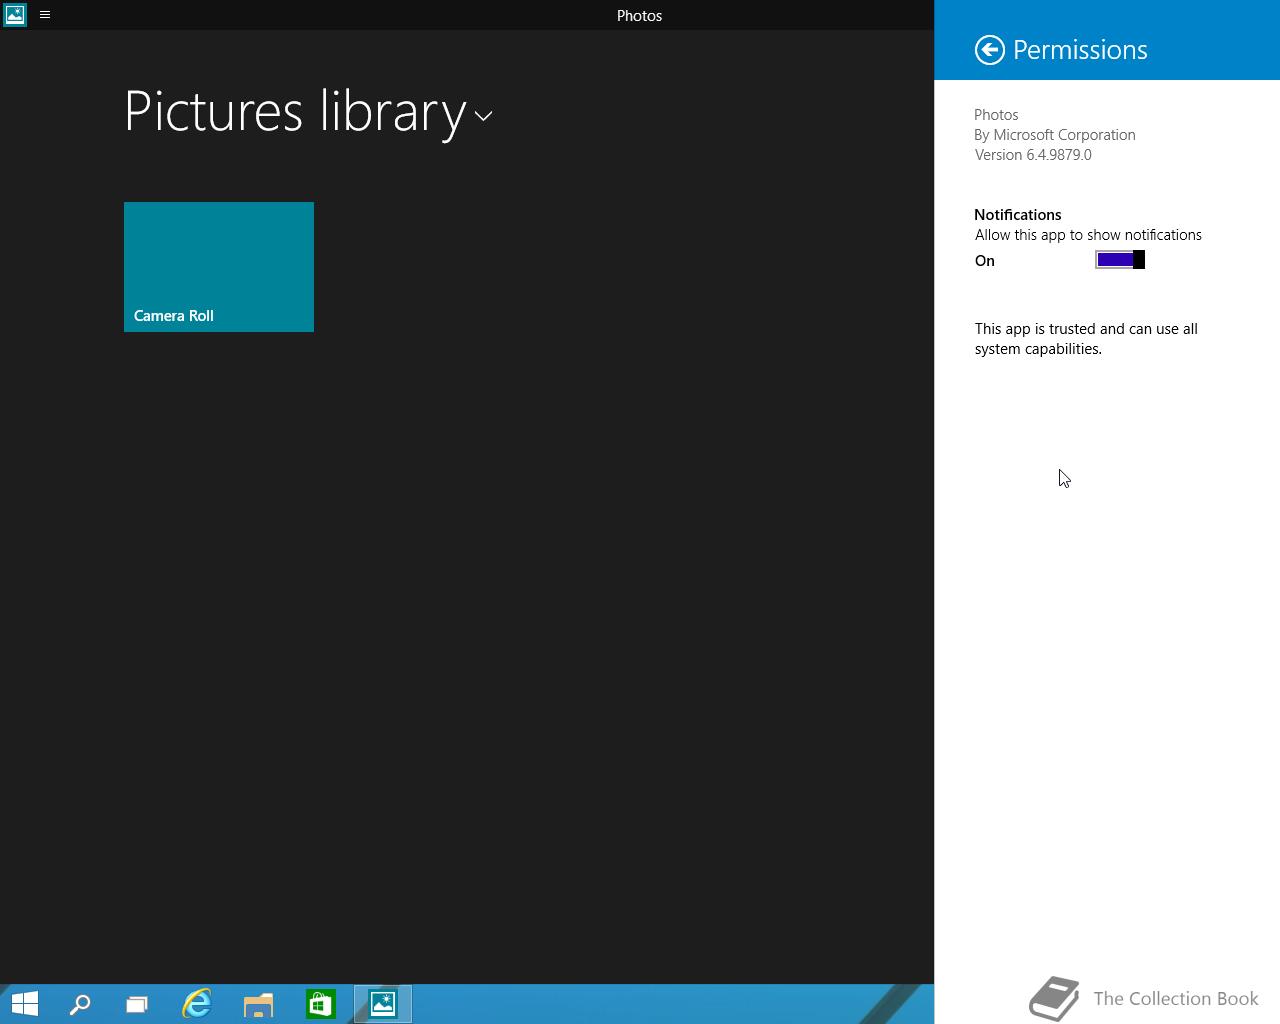Expand the Pictures library dropdown chevron

[484, 116]
